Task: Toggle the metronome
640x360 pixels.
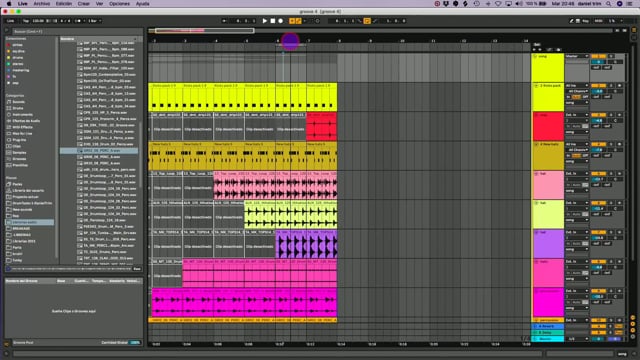Action: (79, 21)
